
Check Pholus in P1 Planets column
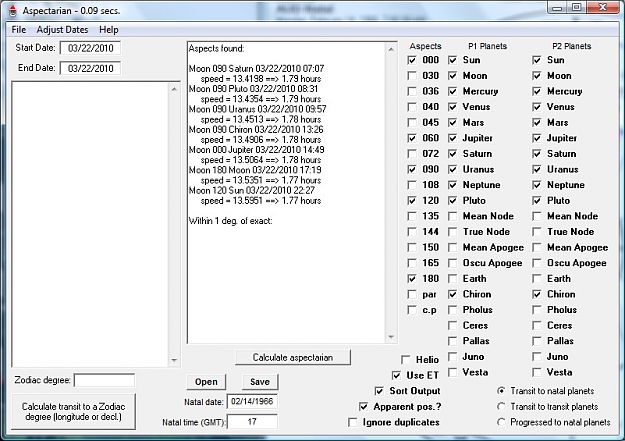pyautogui.click(x=452, y=310)
